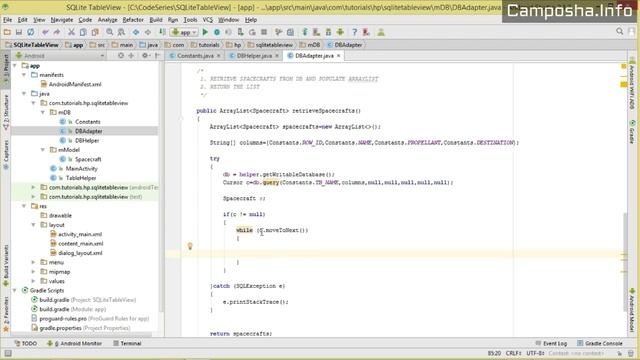Open the Android project view dropdown
Image resolution: width=640 pixels, height=360 pixels.
(60, 56)
